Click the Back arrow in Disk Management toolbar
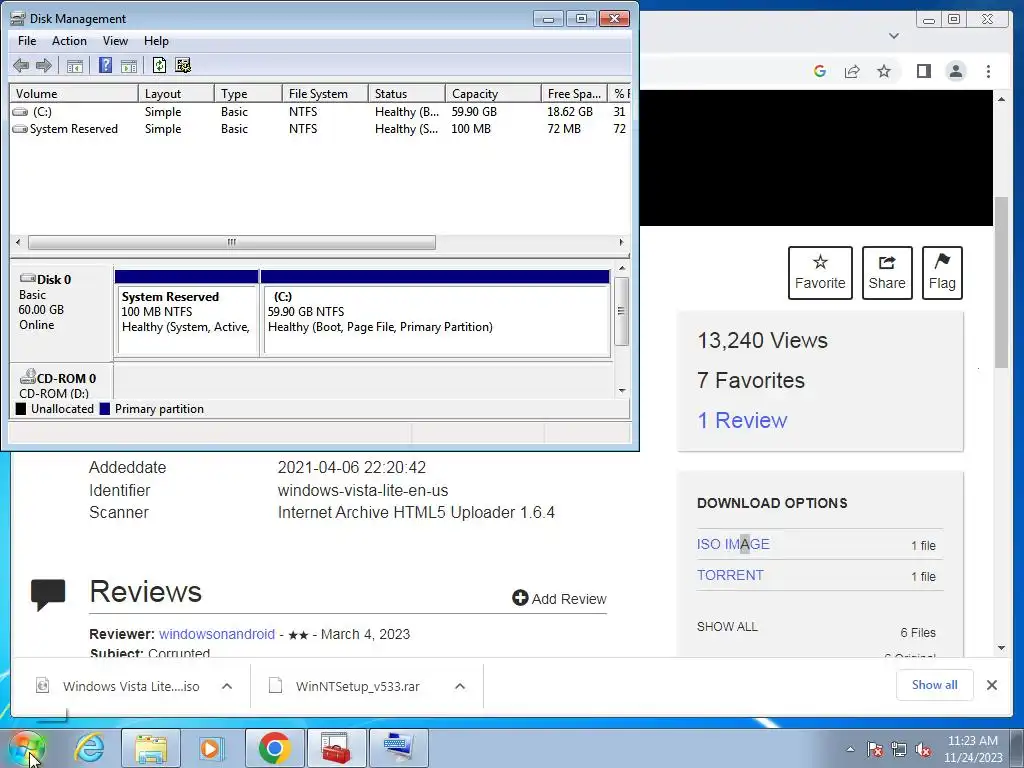 pyautogui.click(x=21, y=65)
